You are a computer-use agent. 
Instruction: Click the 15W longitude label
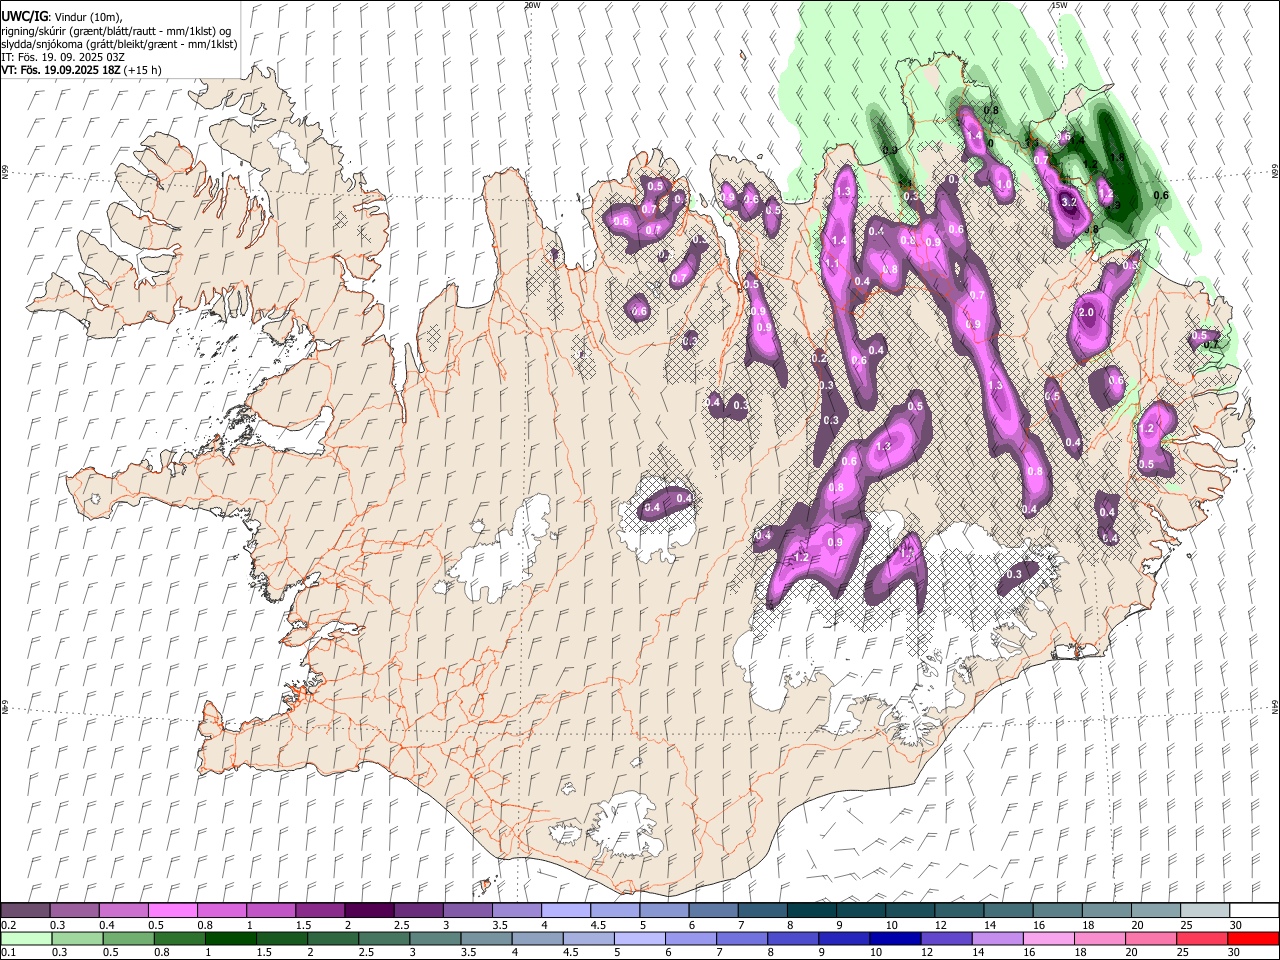[1059, 5]
